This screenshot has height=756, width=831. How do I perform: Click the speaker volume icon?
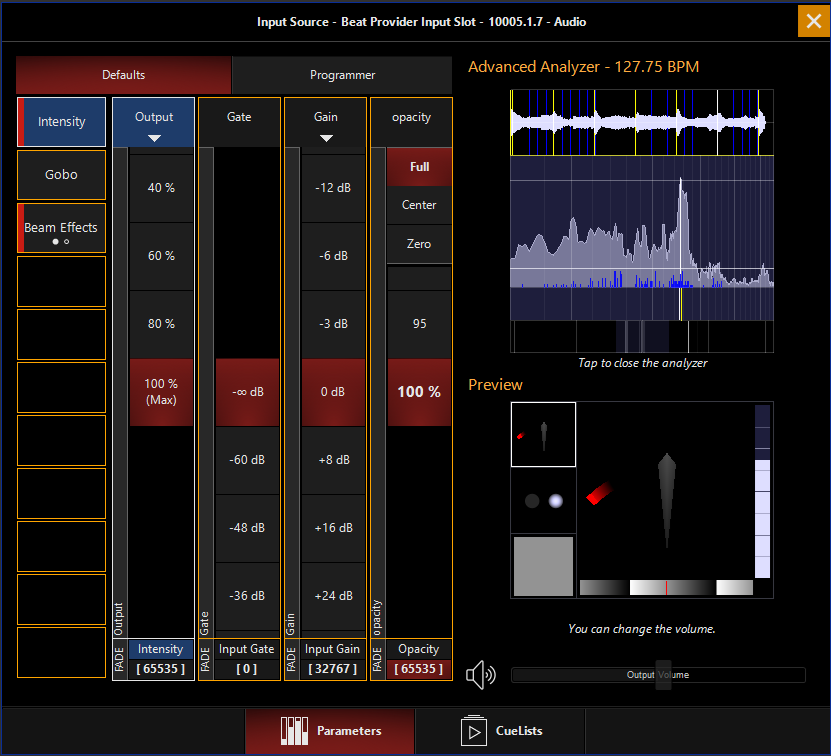pyautogui.click(x=481, y=675)
